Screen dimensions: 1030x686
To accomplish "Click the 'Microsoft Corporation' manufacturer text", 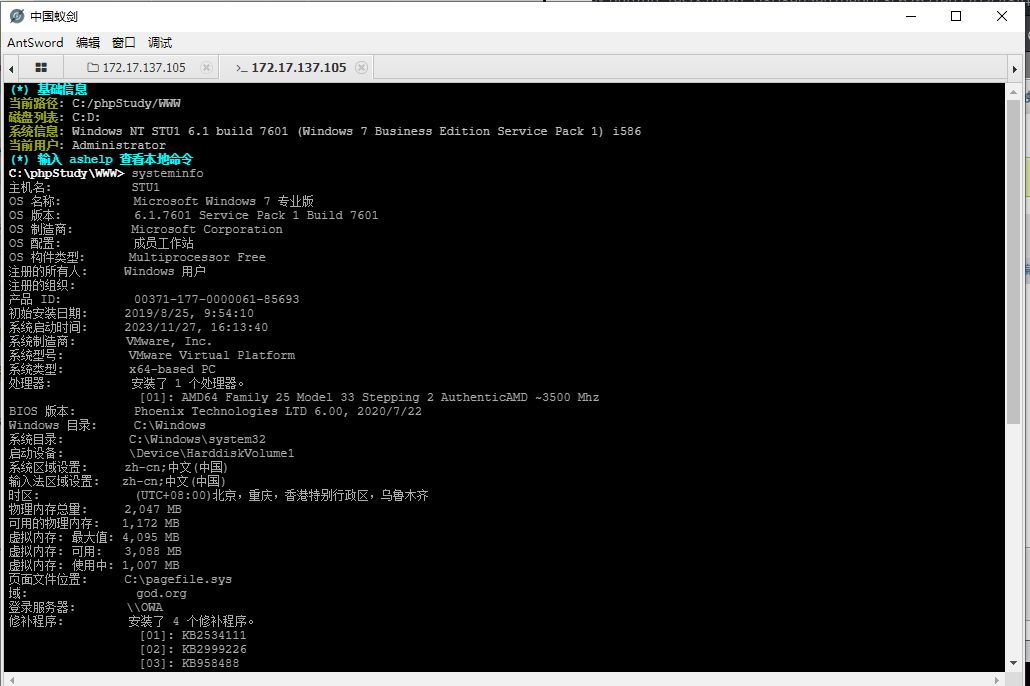I will (207, 229).
